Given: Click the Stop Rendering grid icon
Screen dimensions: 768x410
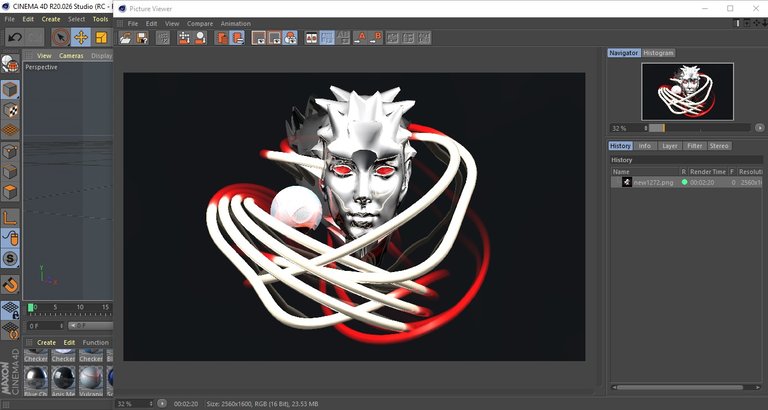Looking at the screenshot, I should [x=163, y=38].
